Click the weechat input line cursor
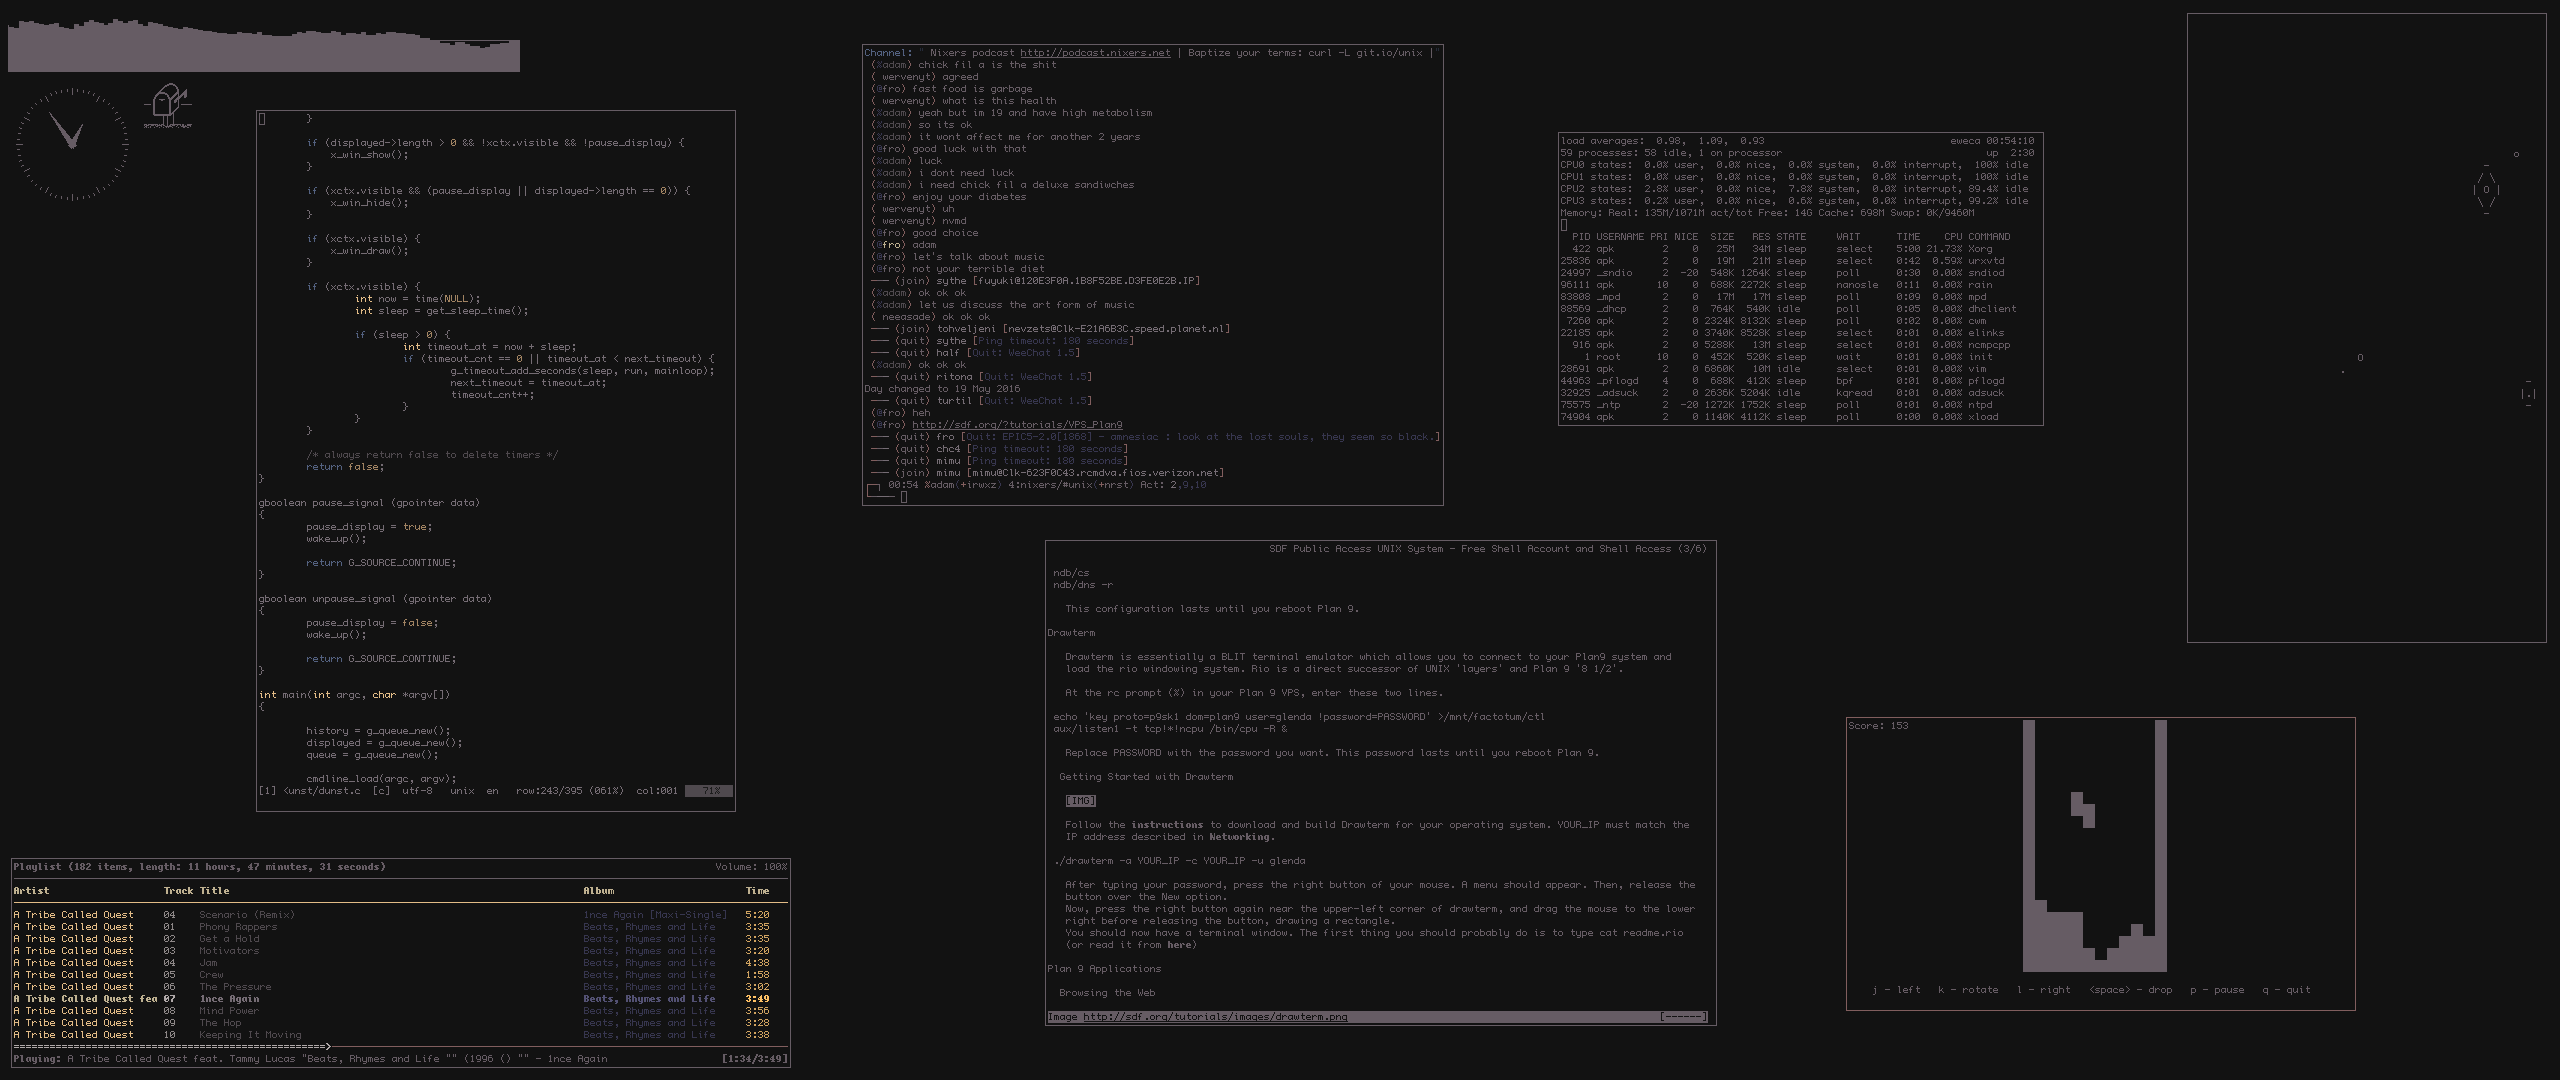The height and width of the screenshot is (1080, 2560). click(x=904, y=497)
